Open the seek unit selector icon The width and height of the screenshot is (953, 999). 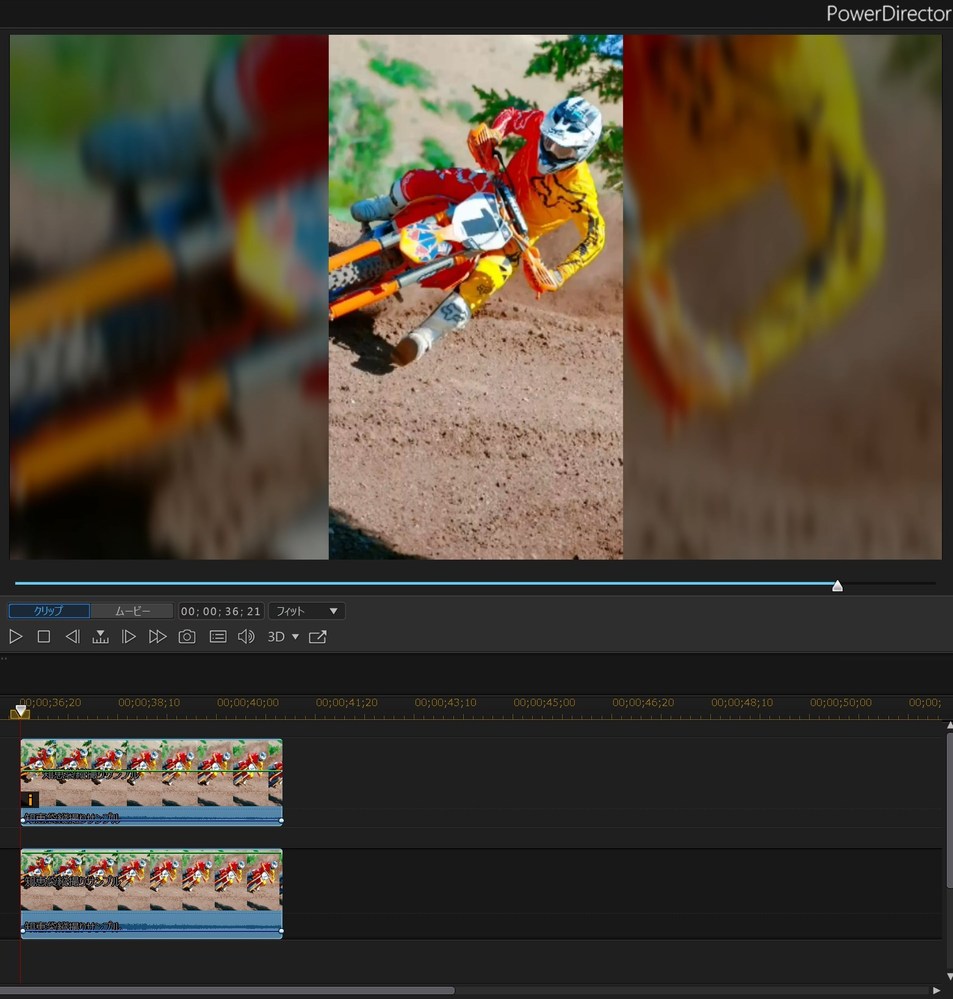pyautogui.click(x=100, y=636)
